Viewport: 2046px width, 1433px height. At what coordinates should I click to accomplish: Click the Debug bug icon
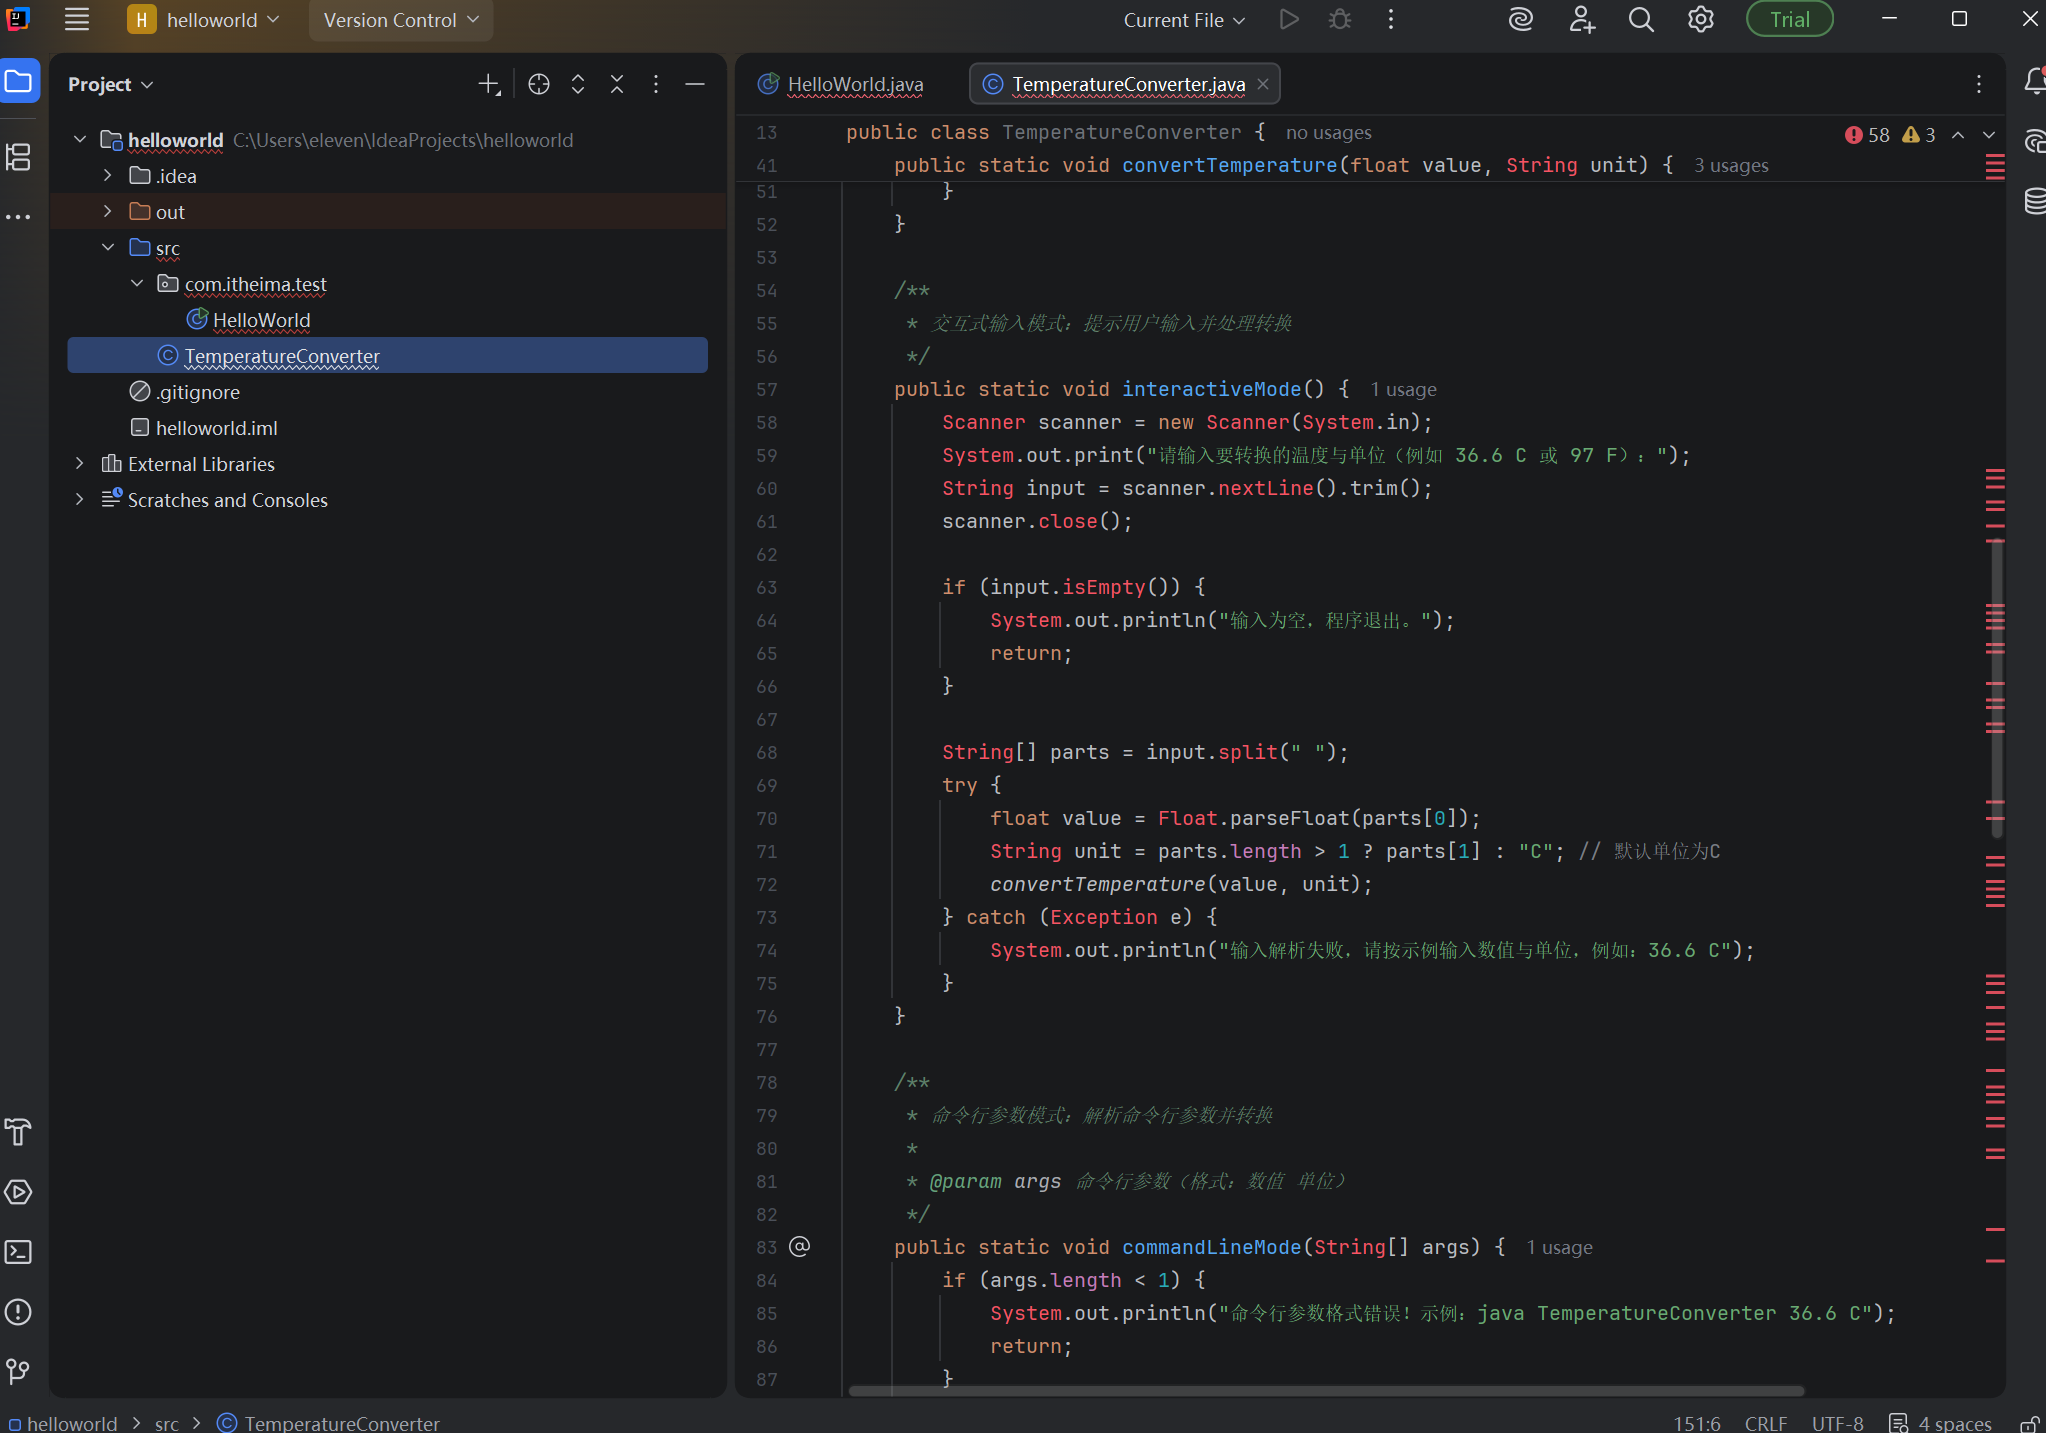(x=1340, y=20)
